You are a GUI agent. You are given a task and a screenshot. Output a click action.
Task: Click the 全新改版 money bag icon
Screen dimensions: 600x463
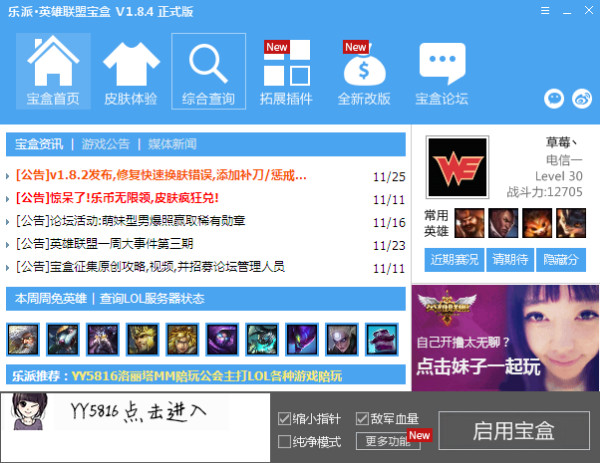coord(364,70)
